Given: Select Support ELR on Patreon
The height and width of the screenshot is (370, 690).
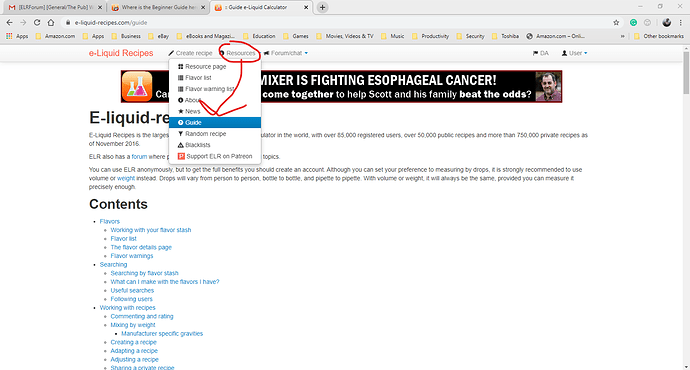Looking at the screenshot, I should pyautogui.click(x=215, y=156).
